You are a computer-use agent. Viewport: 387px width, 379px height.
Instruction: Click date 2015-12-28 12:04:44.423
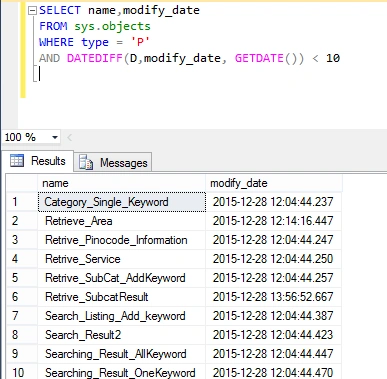click(274, 335)
